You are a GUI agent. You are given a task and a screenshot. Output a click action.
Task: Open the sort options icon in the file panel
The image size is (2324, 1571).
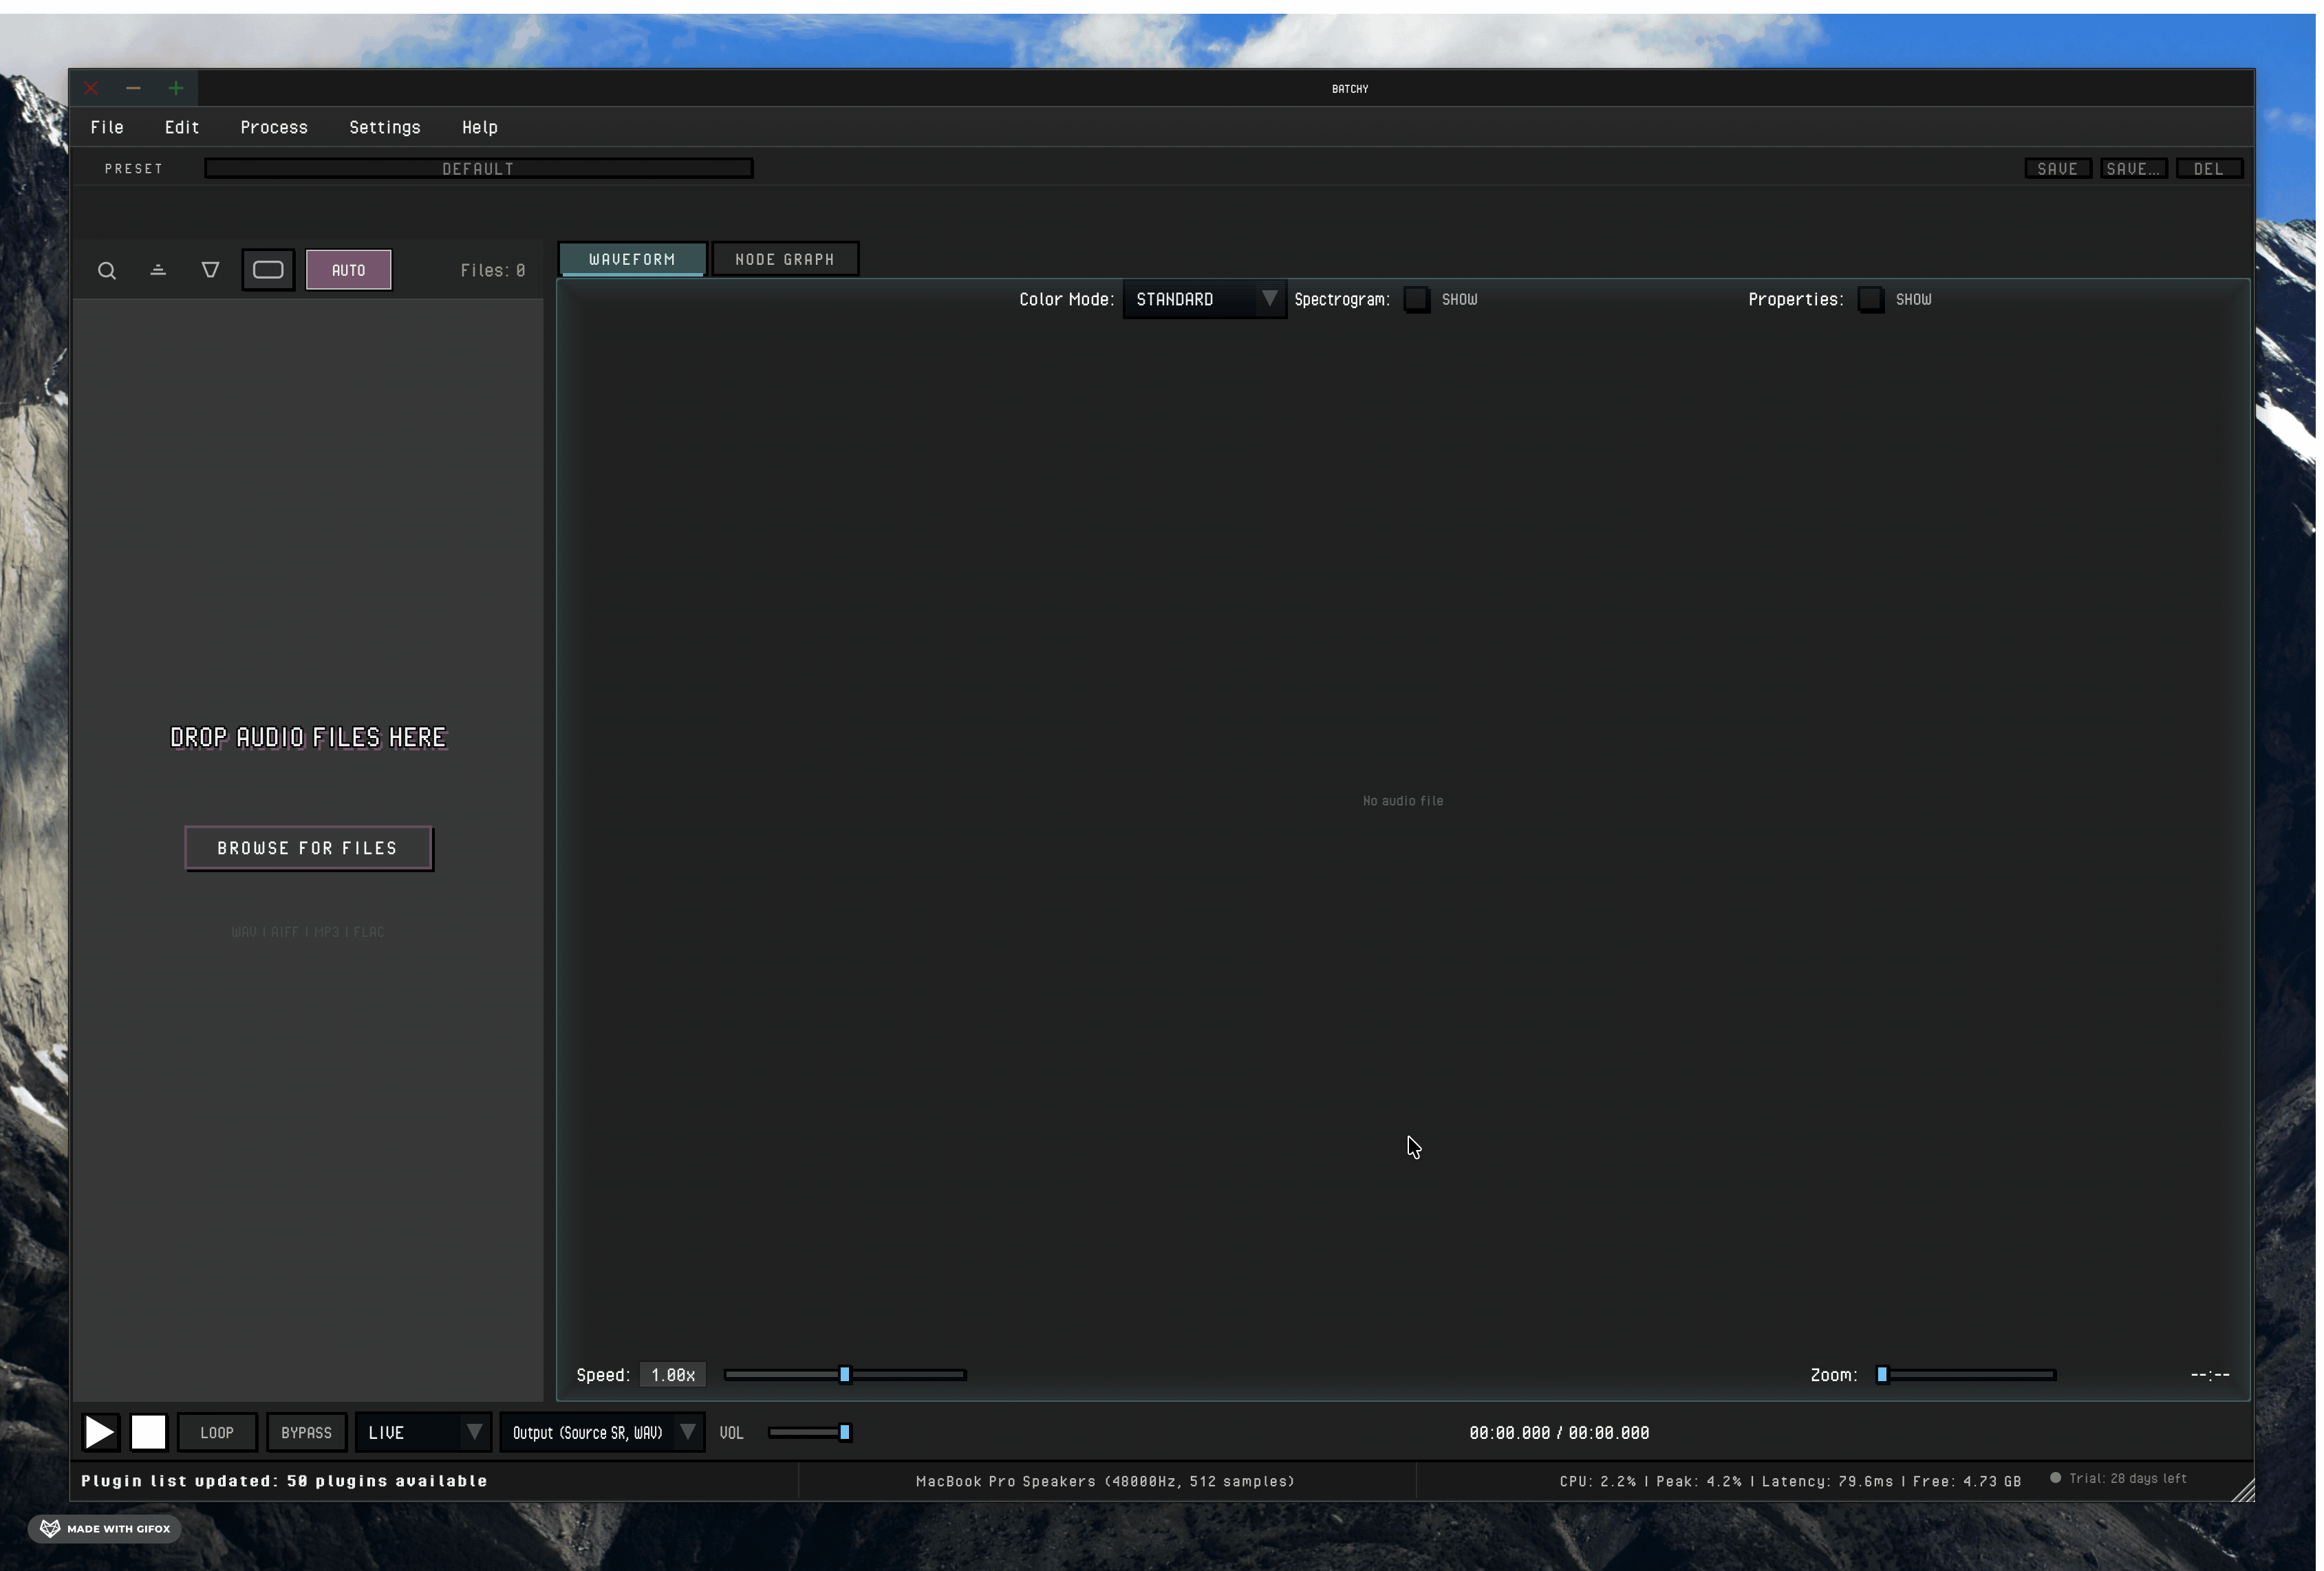point(158,270)
